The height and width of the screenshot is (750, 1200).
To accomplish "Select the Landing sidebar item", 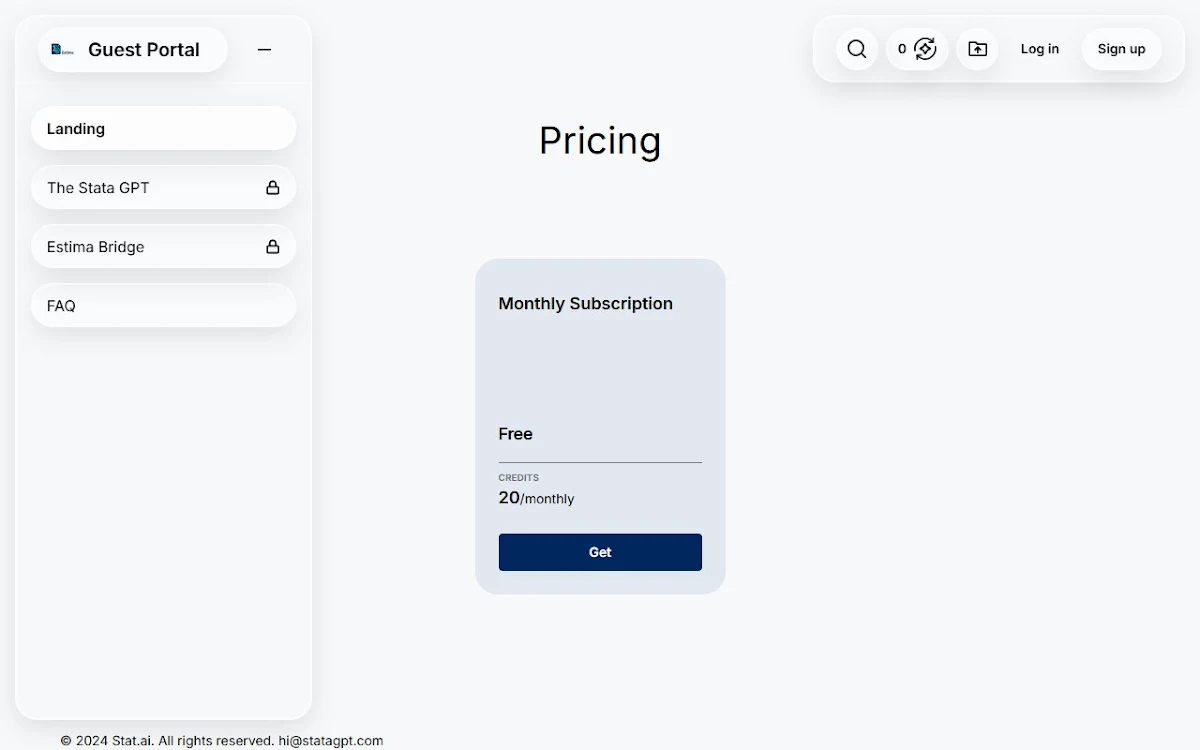I will coord(163,129).
